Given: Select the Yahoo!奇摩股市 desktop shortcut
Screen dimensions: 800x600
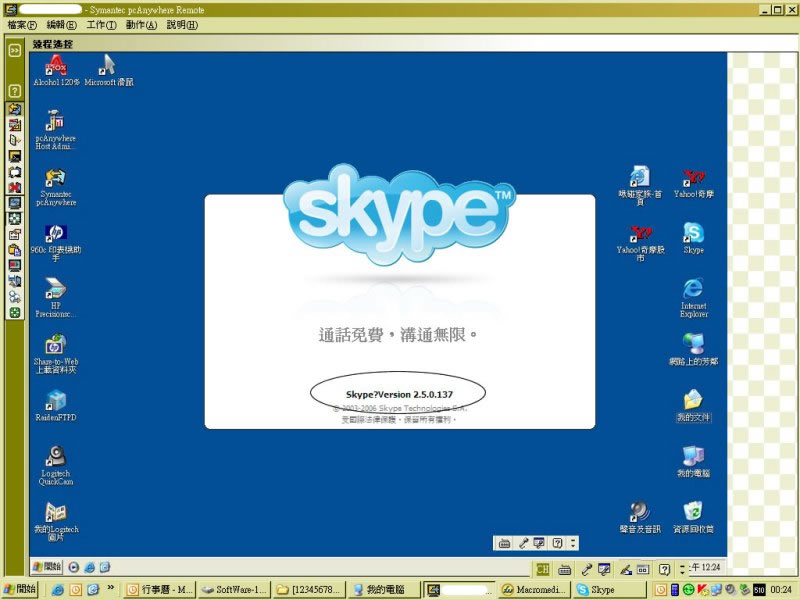Looking at the screenshot, I should (x=640, y=243).
